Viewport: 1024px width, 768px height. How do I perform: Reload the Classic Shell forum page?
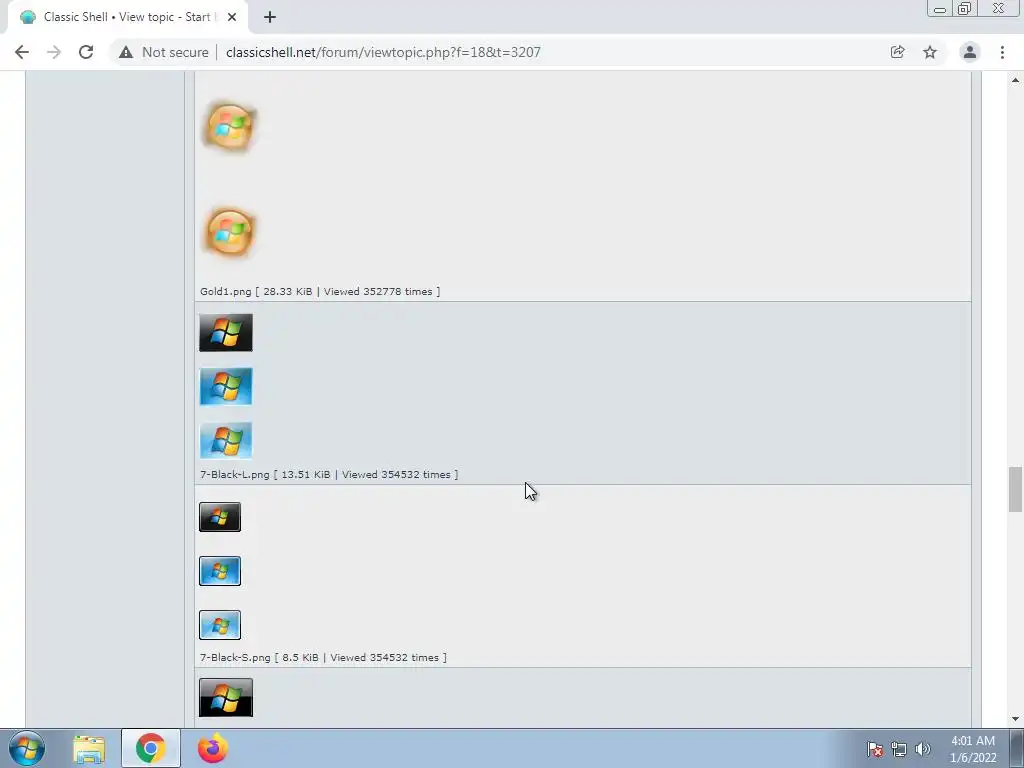pyautogui.click(x=86, y=52)
